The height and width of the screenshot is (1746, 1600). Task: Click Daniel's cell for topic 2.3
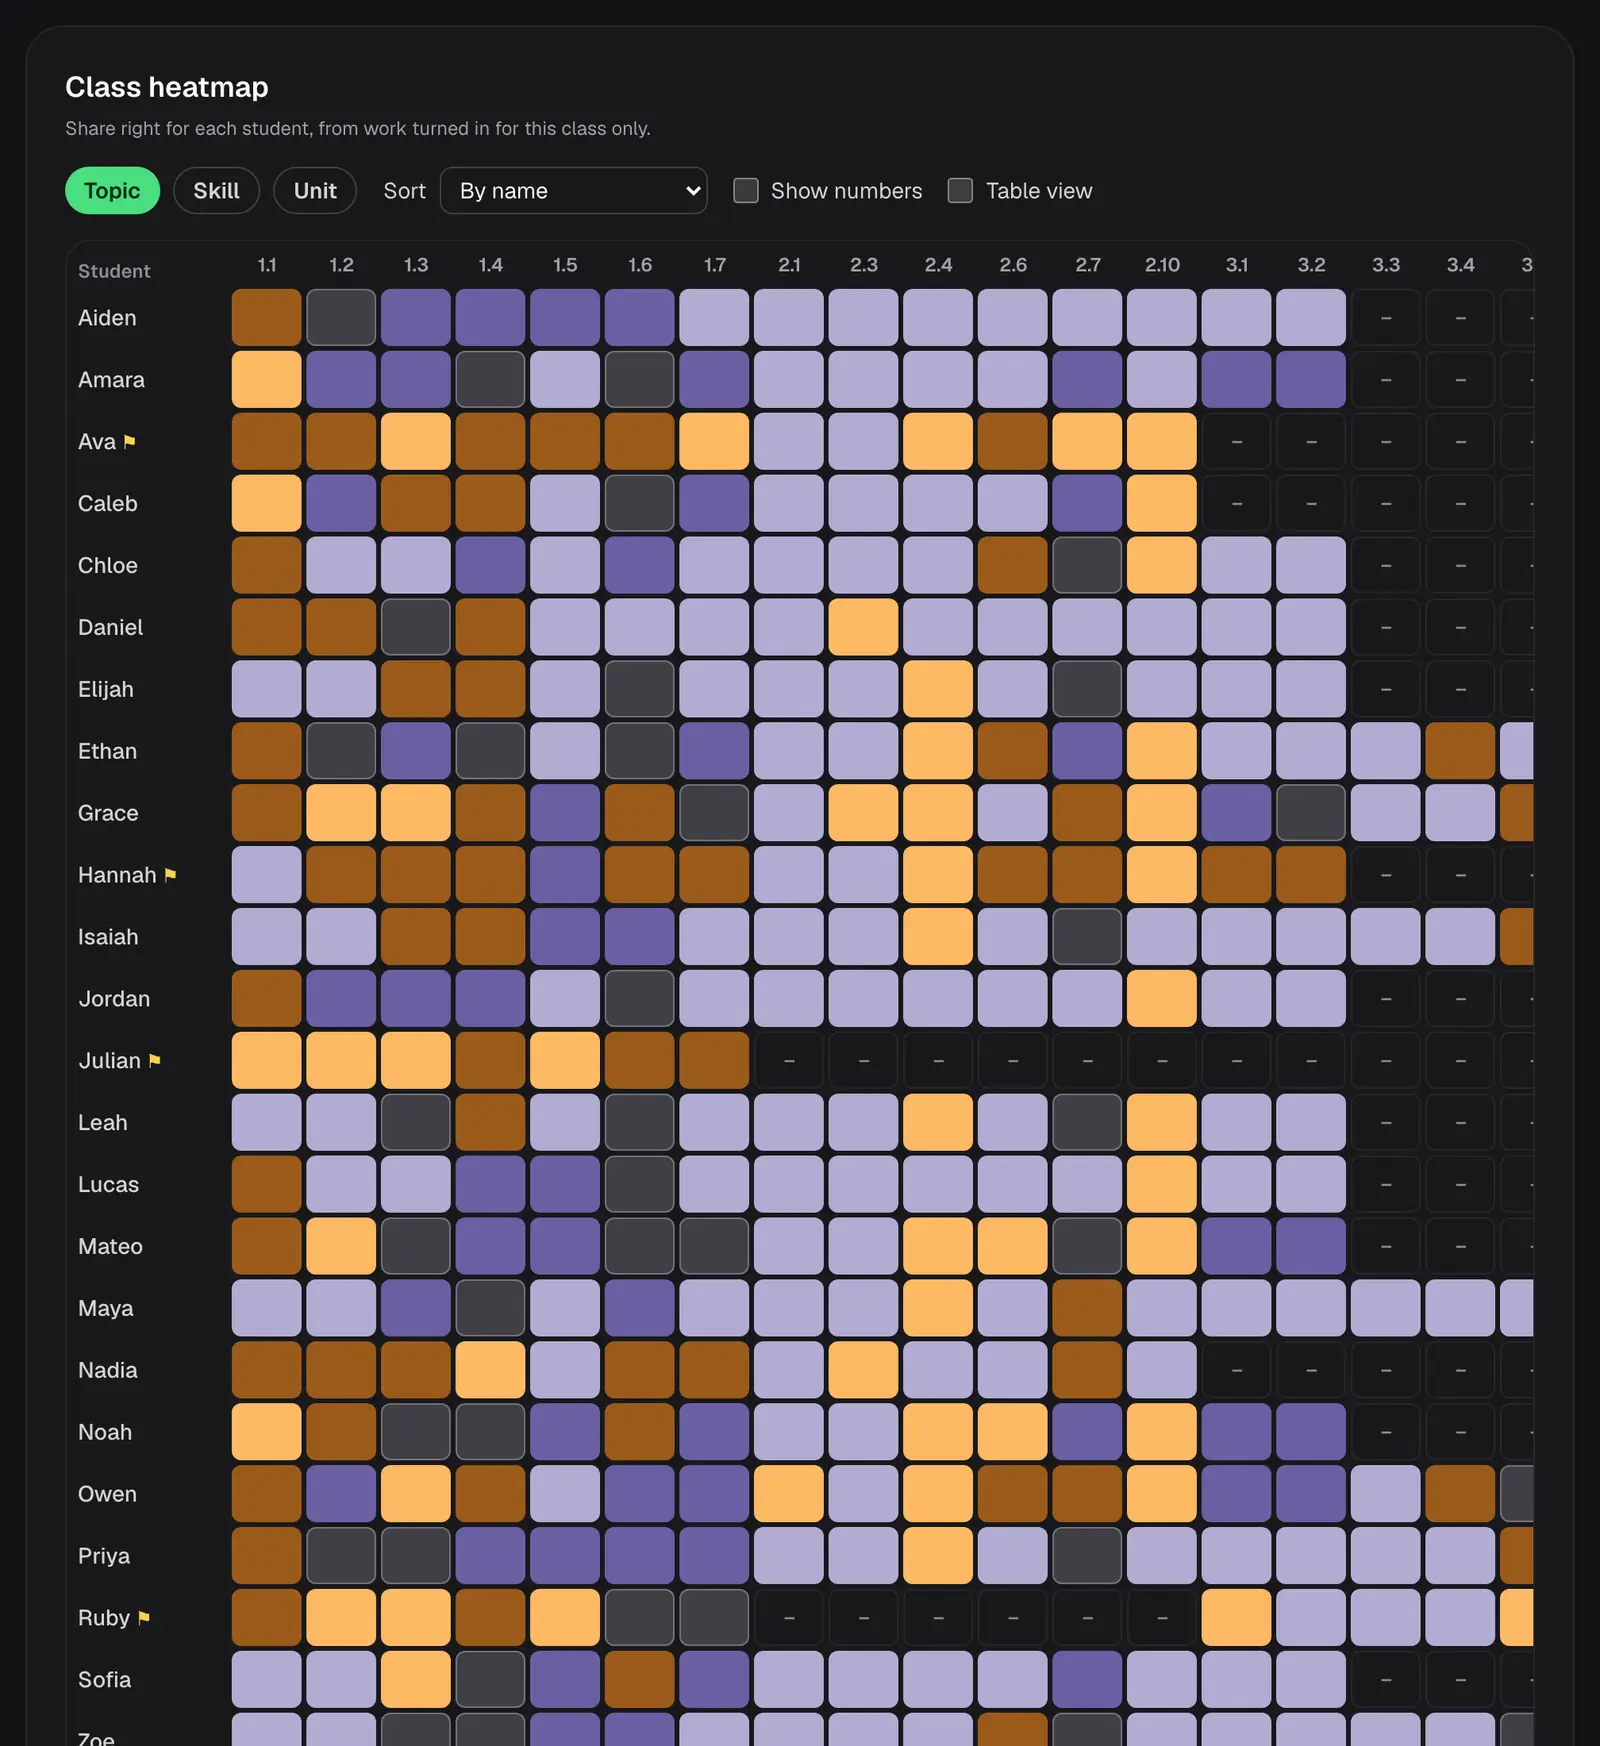[x=864, y=627]
